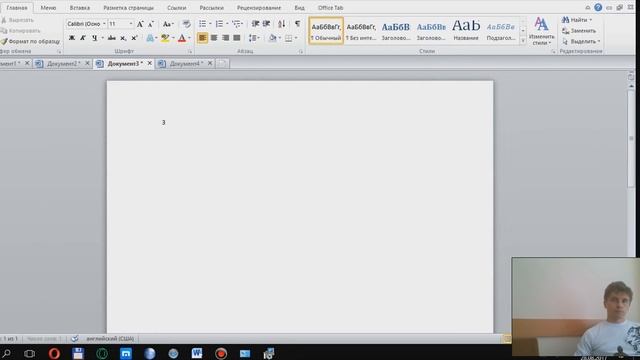
Task: Switch to the Документ4 document tab
Action: pyautogui.click(x=186, y=64)
